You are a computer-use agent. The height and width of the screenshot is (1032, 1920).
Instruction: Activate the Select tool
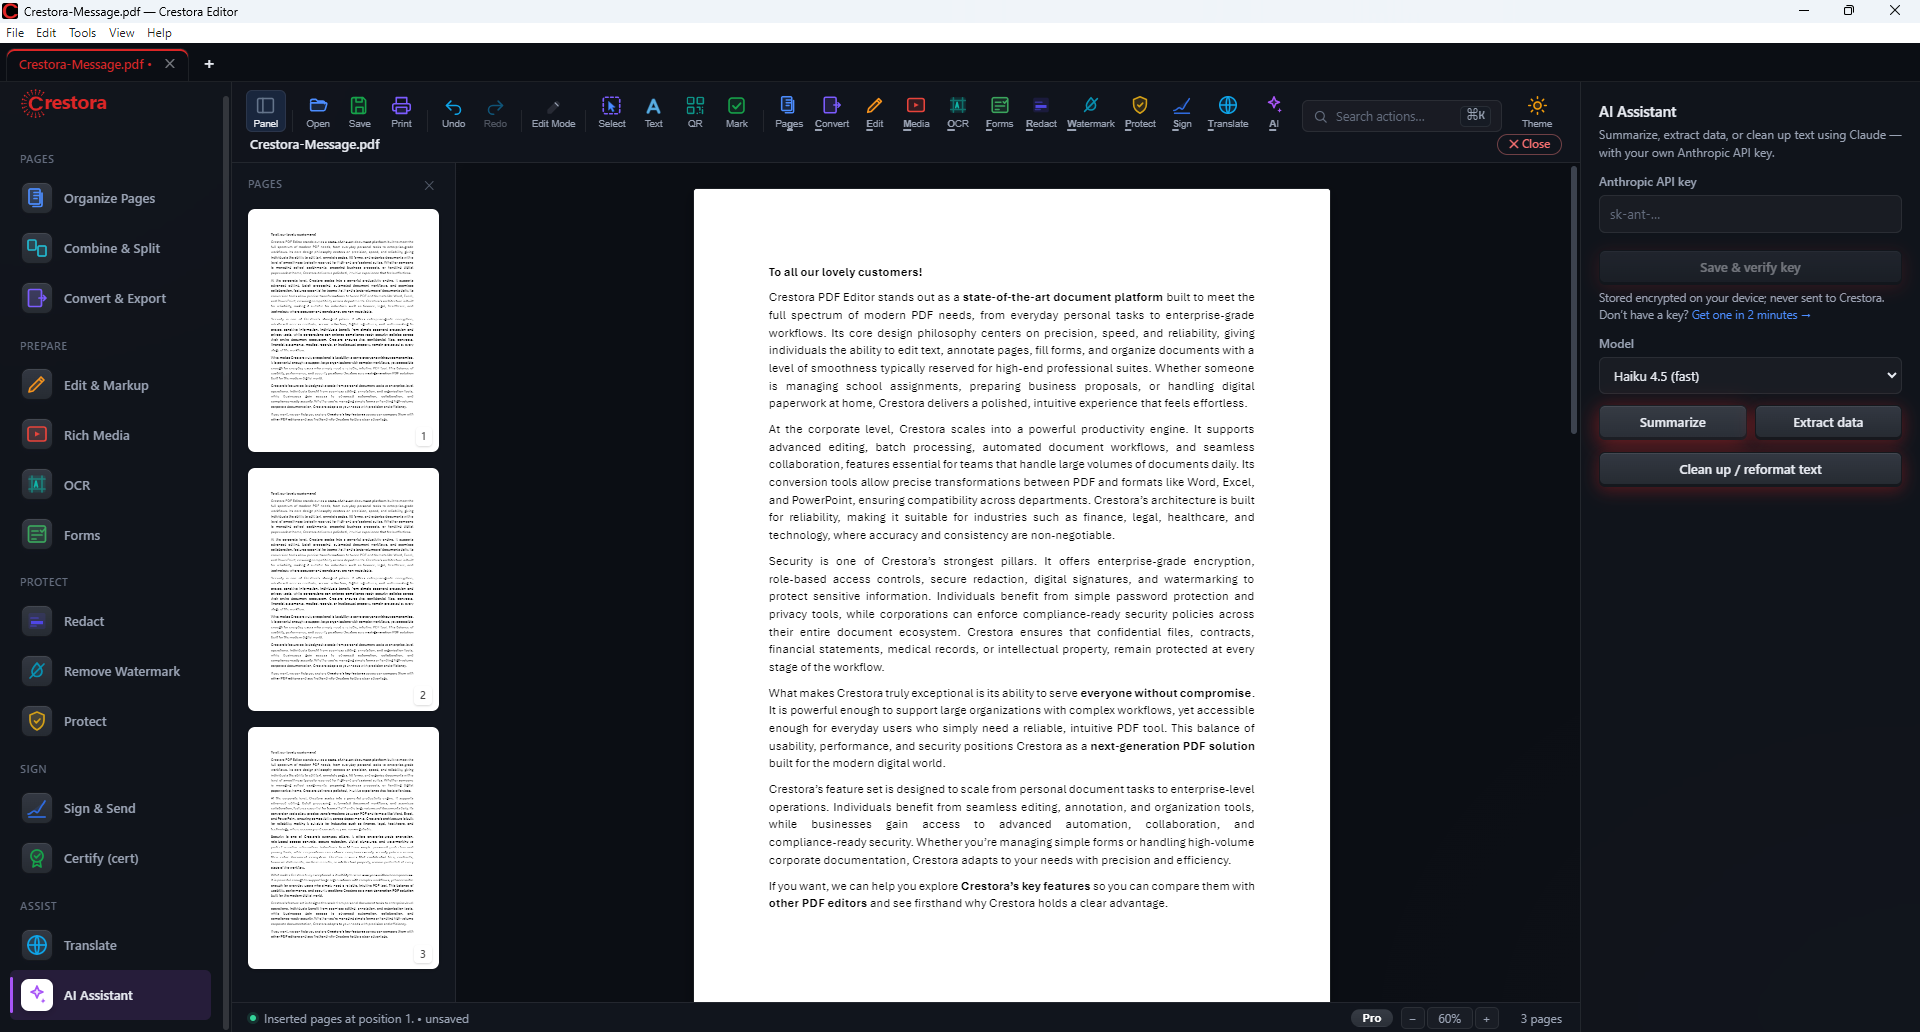click(612, 112)
